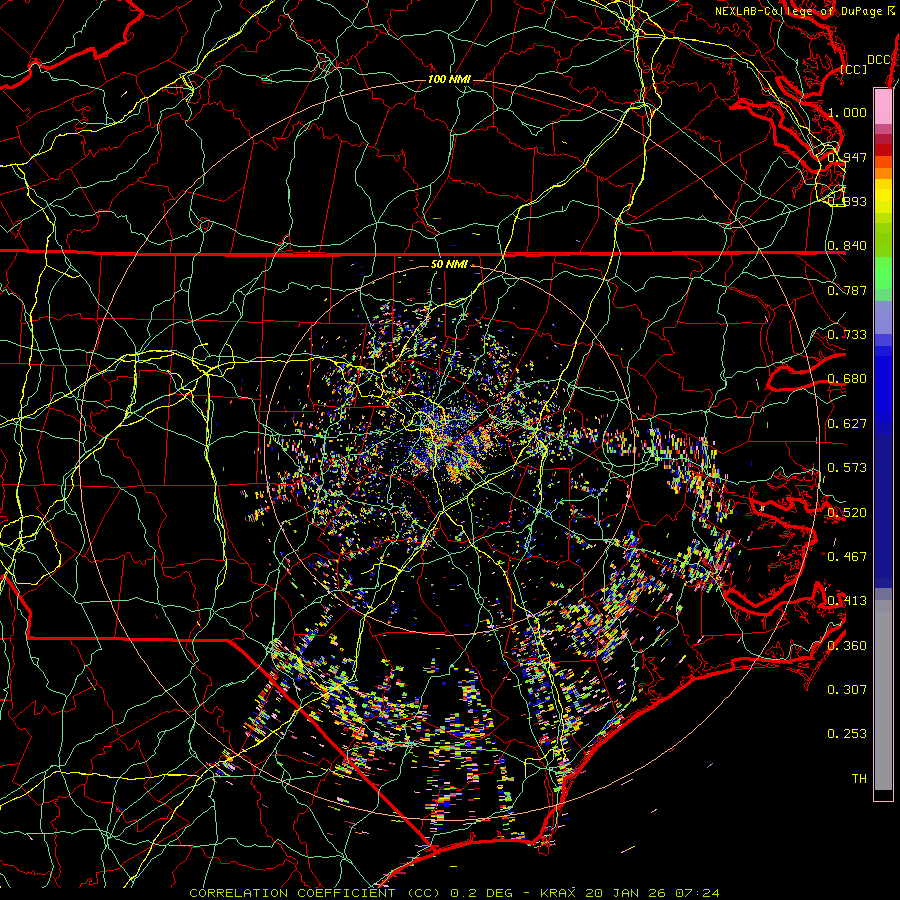
Task: Click the DCC product label
Action: coord(879,60)
